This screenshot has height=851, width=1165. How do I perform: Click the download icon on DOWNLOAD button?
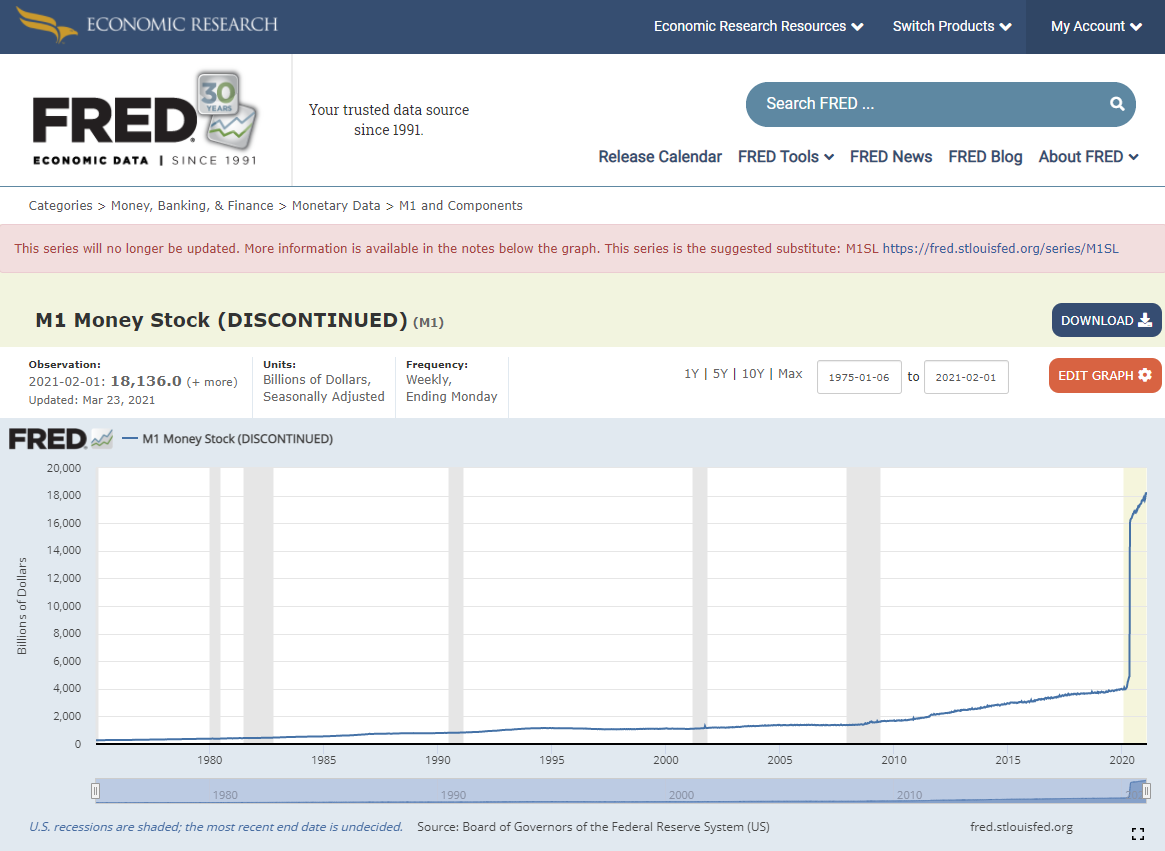point(1143,320)
